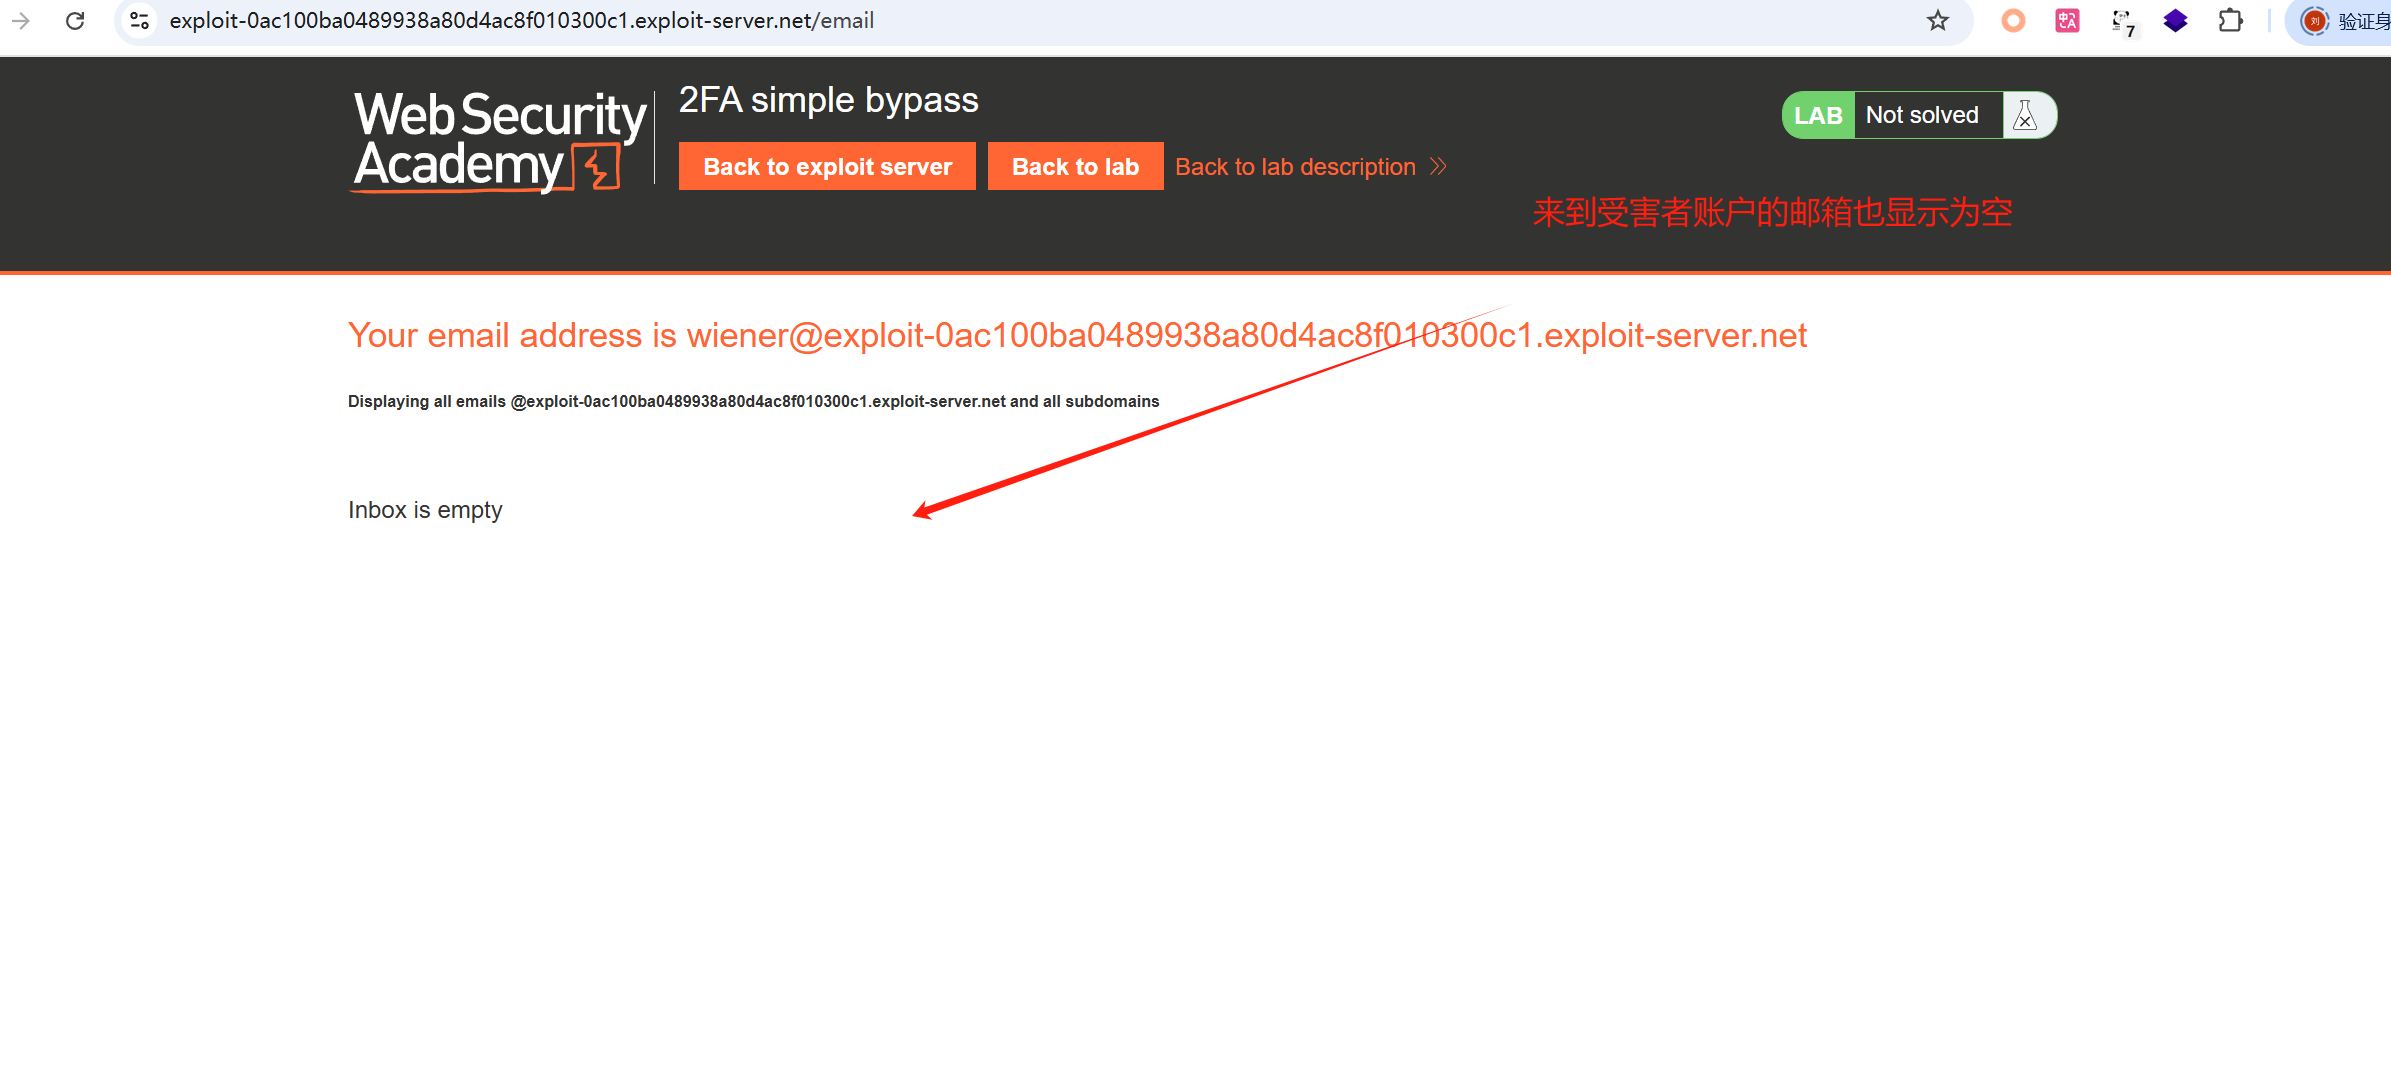
Task: Click the double chevron after lab description
Action: point(1438,167)
